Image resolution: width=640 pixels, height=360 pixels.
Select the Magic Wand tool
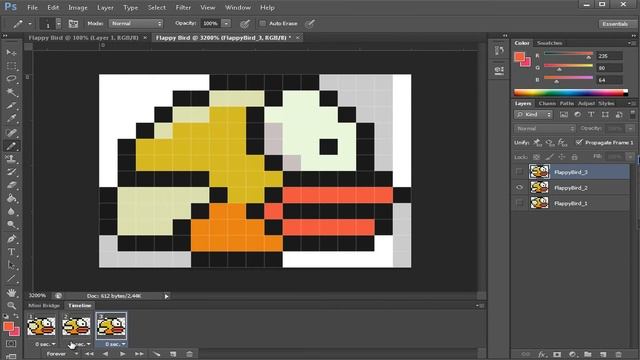click(11, 92)
